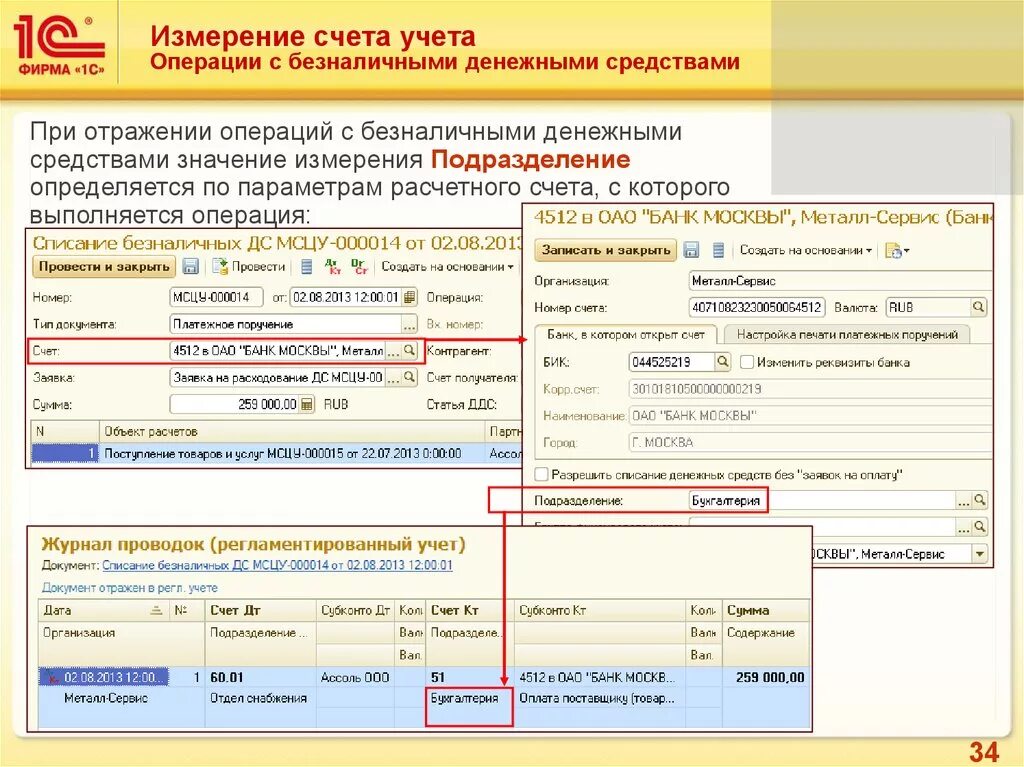Show Дт/Кт postings icon
This screenshot has width=1024, height=767.
(333, 267)
